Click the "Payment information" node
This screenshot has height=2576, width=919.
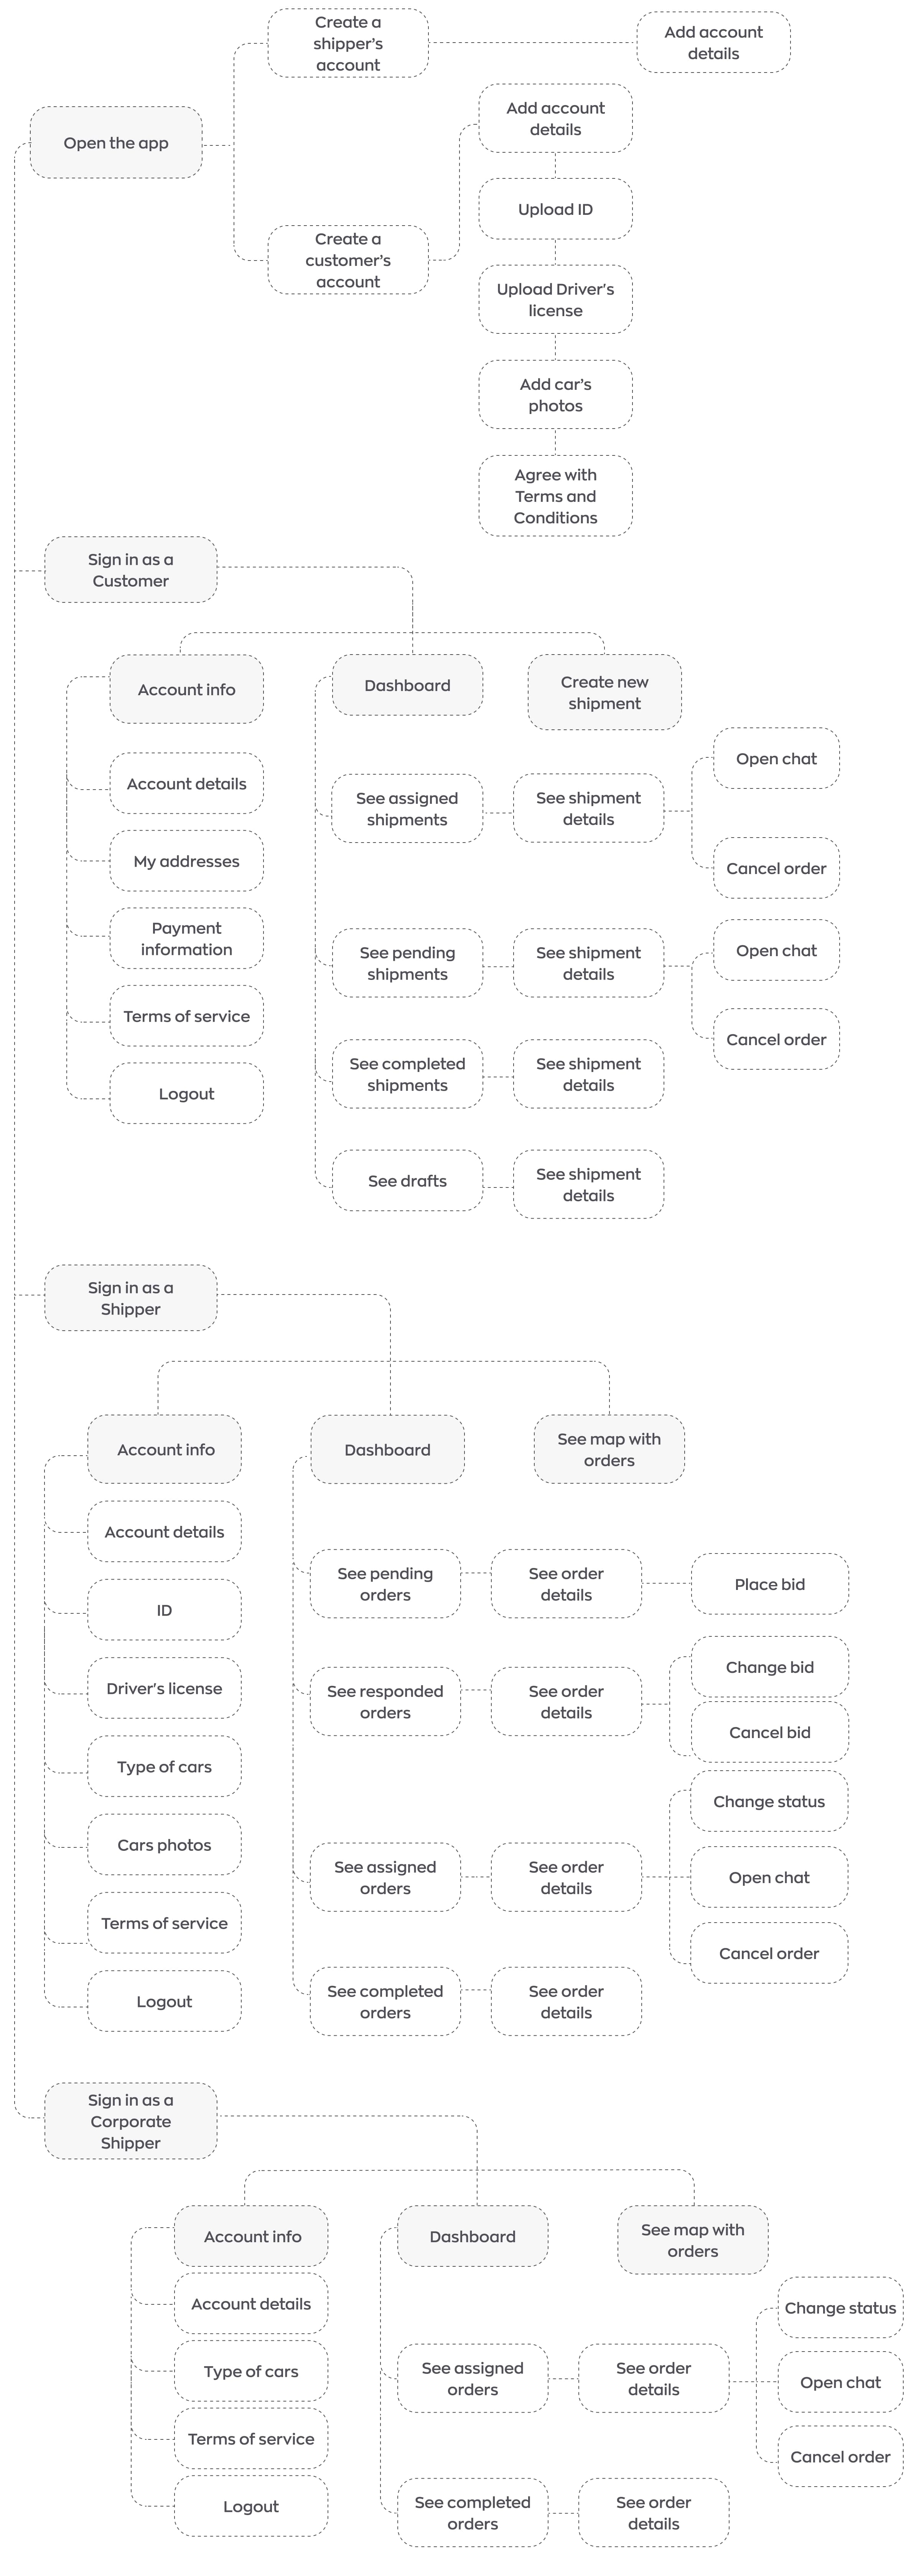tap(186, 938)
